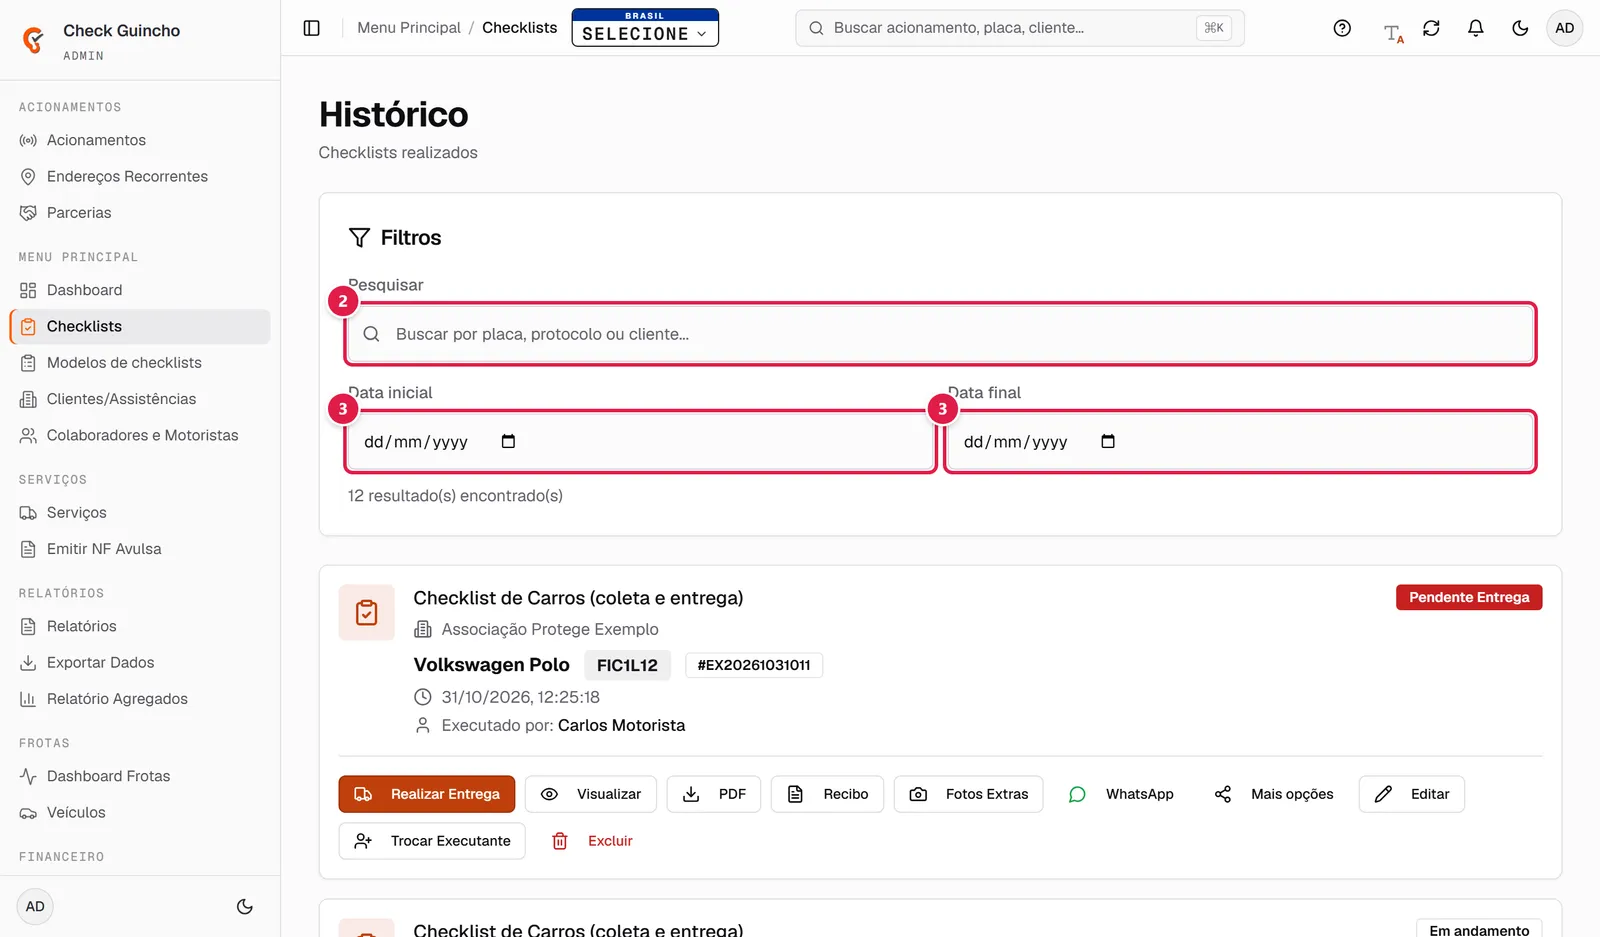Open the AD user avatar in header
The height and width of the screenshot is (937, 1600).
click(x=1564, y=28)
